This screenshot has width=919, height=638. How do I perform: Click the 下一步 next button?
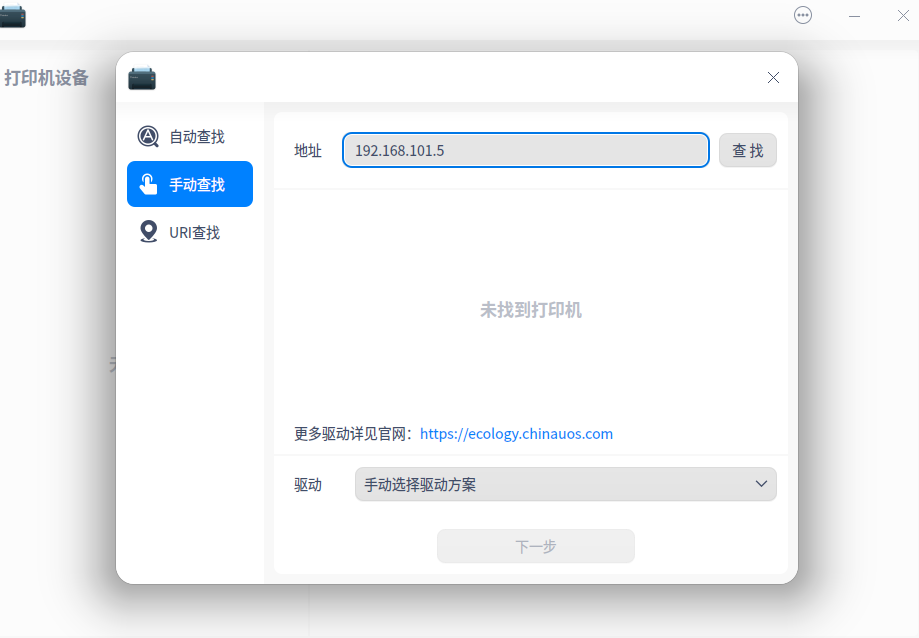pyautogui.click(x=536, y=546)
